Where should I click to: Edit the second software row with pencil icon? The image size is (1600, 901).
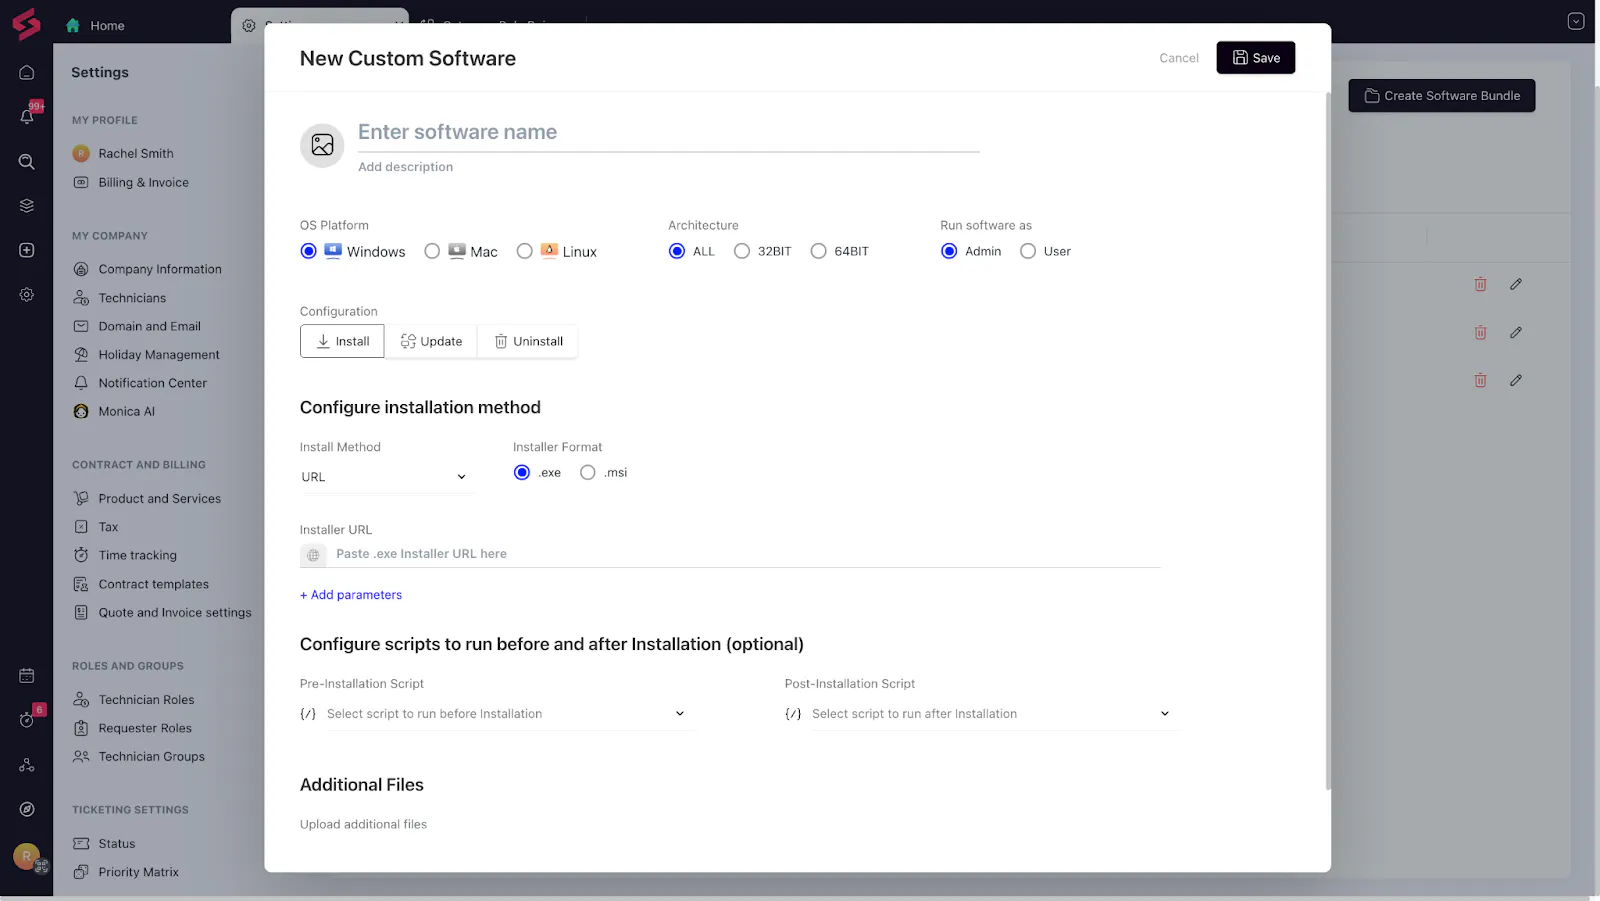pos(1516,333)
